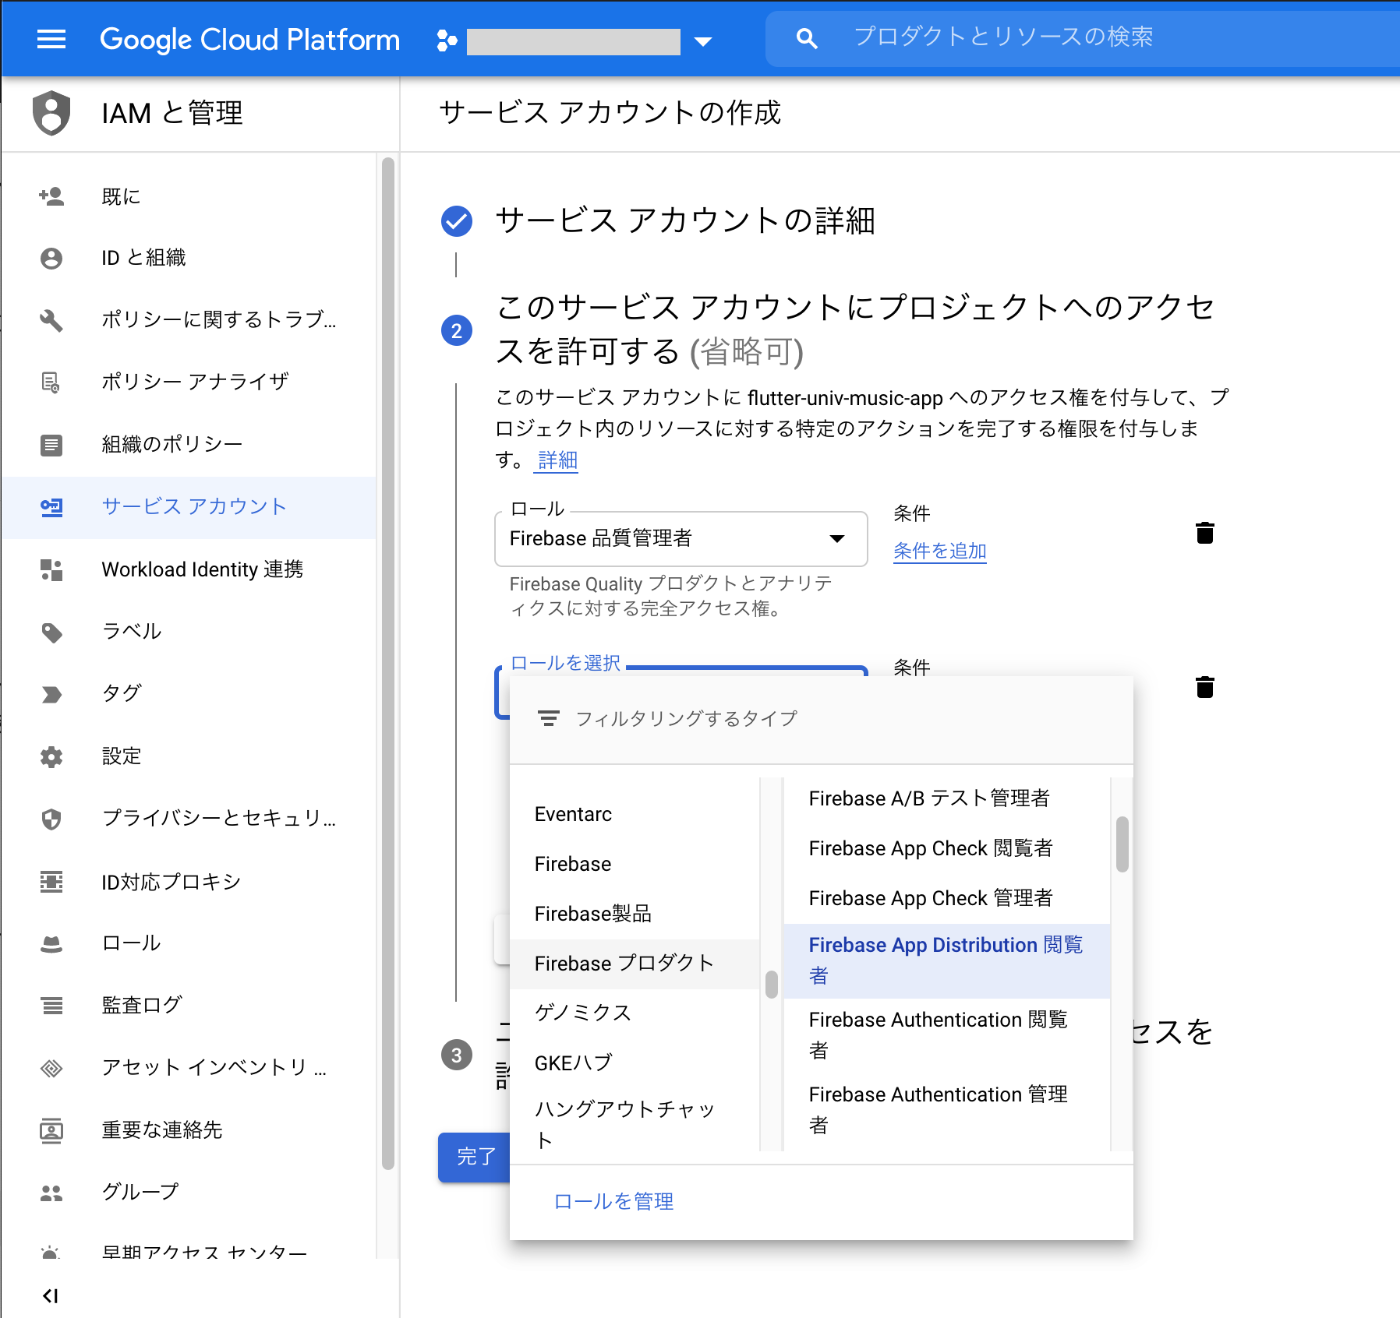The height and width of the screenshot is (1318, 1400).
Task: Click the wrench icon for policy troubleshooting
Action: pyautogui.click(x=51, y=320)
